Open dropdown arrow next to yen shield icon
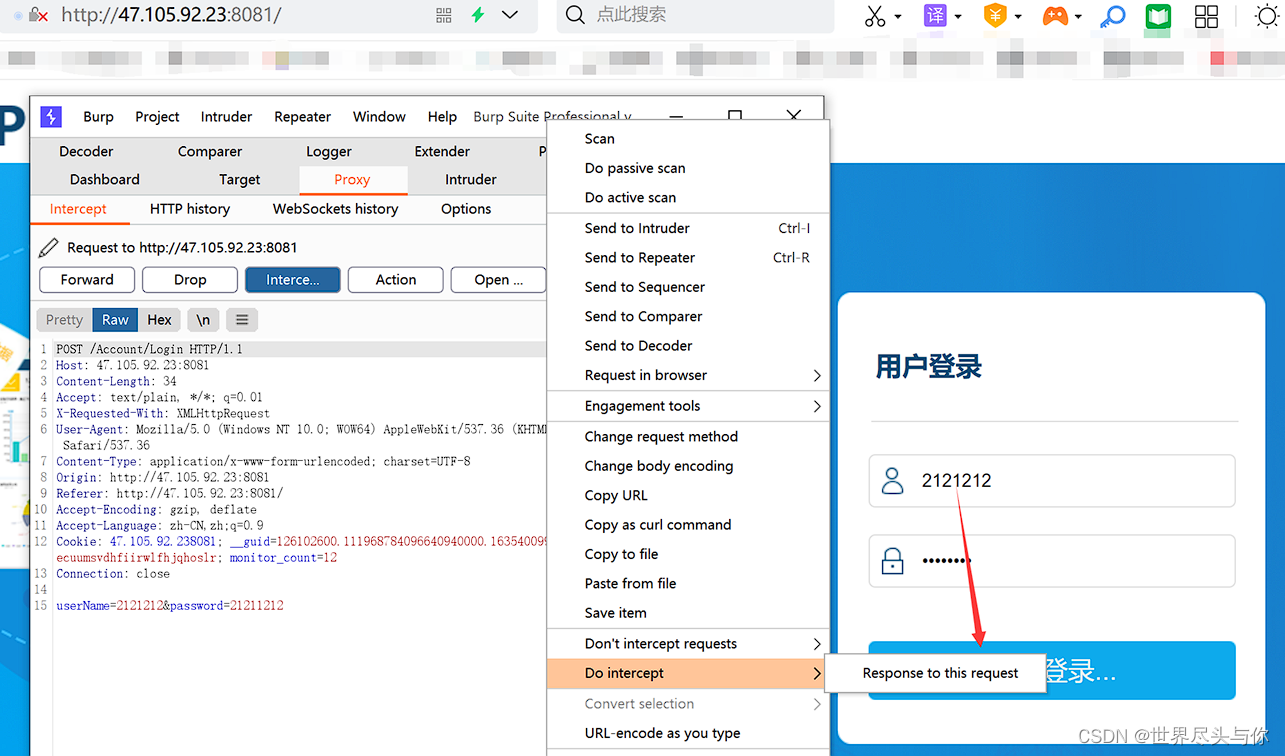The height and width of the screenshot is (756, 1285). [1018, 17]
